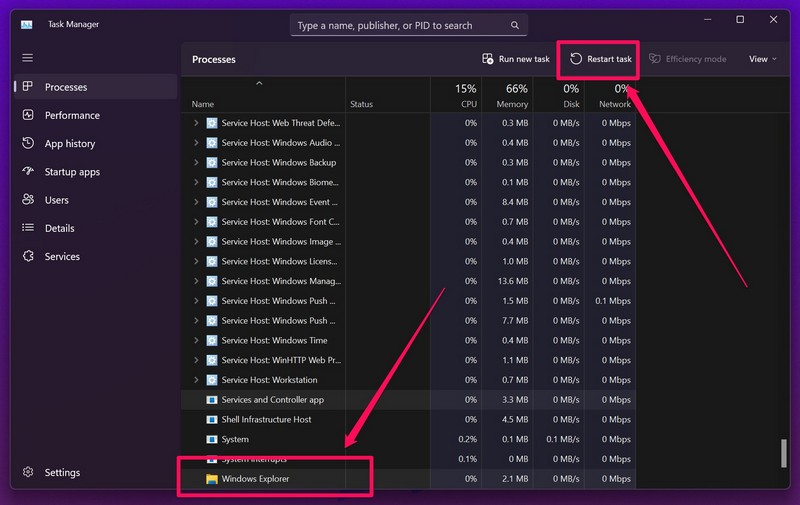Click the Windows Explorer folder icon
This screenshot has width=800, height=505.
tap(212, 479)
